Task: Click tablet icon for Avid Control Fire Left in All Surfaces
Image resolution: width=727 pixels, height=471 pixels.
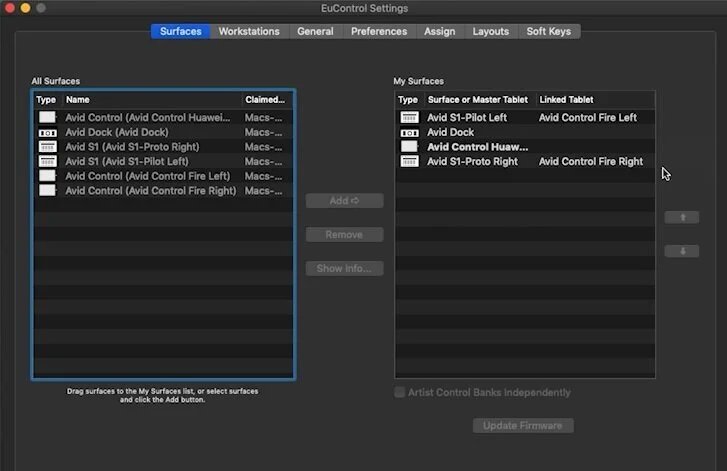Action: [x=47, y=176]
